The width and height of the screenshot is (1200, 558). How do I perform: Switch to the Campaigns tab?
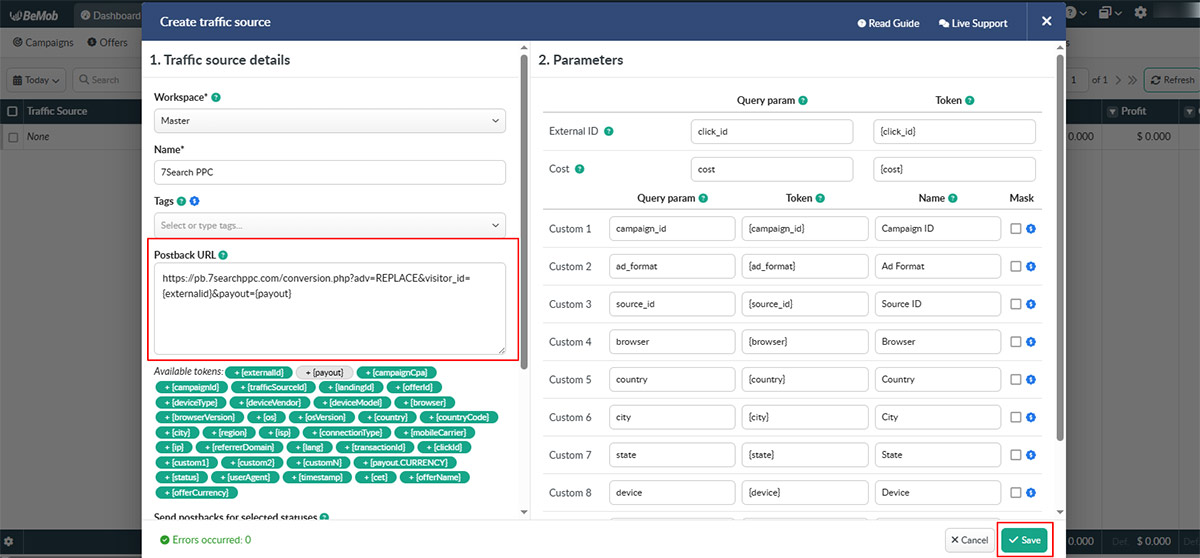tap(43, 43)
